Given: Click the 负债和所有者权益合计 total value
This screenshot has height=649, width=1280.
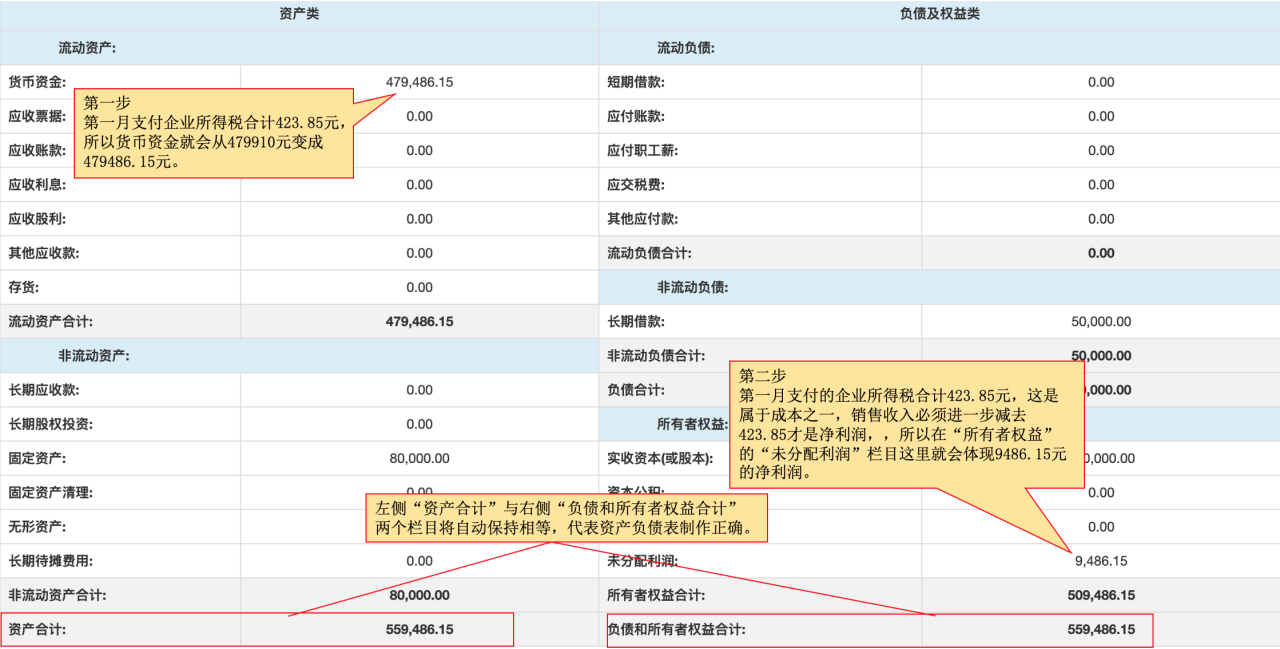Looking at the screenshot, I should point(1100,630).
